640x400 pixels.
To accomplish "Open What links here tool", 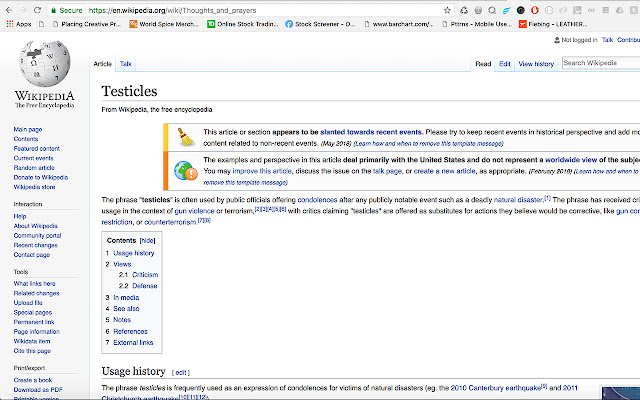I will click(x=34, y=284).
